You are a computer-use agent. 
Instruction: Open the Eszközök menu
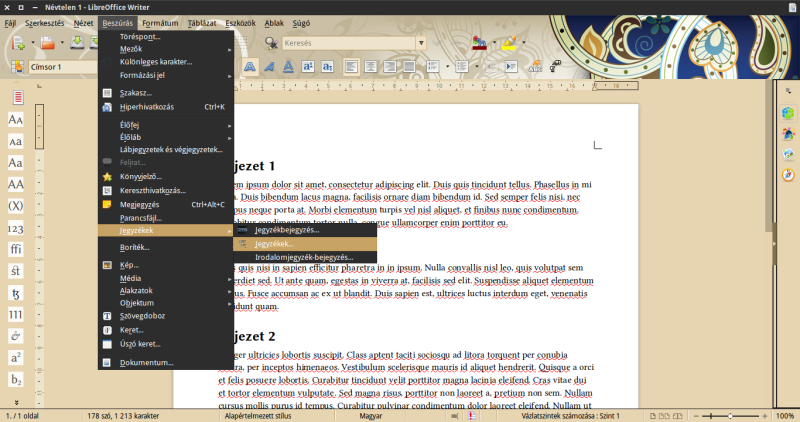click(x=240, y=23)
